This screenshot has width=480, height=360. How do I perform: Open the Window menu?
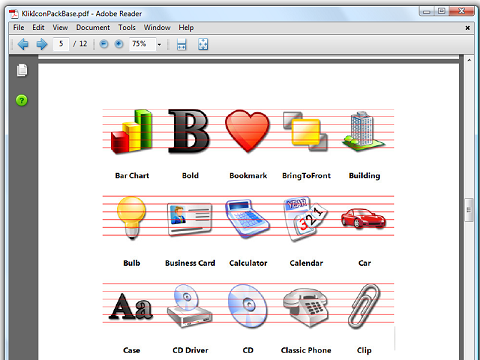tap(157, 27)
